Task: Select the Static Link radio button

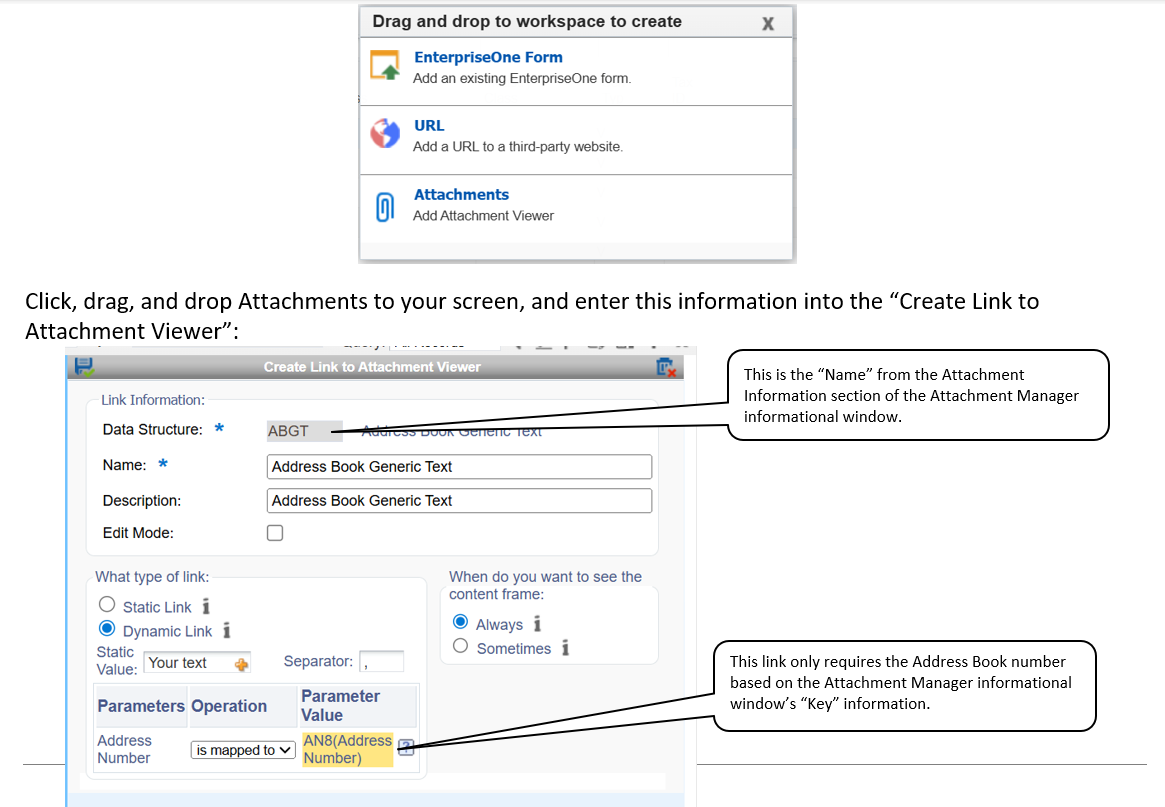Action: 108,605
